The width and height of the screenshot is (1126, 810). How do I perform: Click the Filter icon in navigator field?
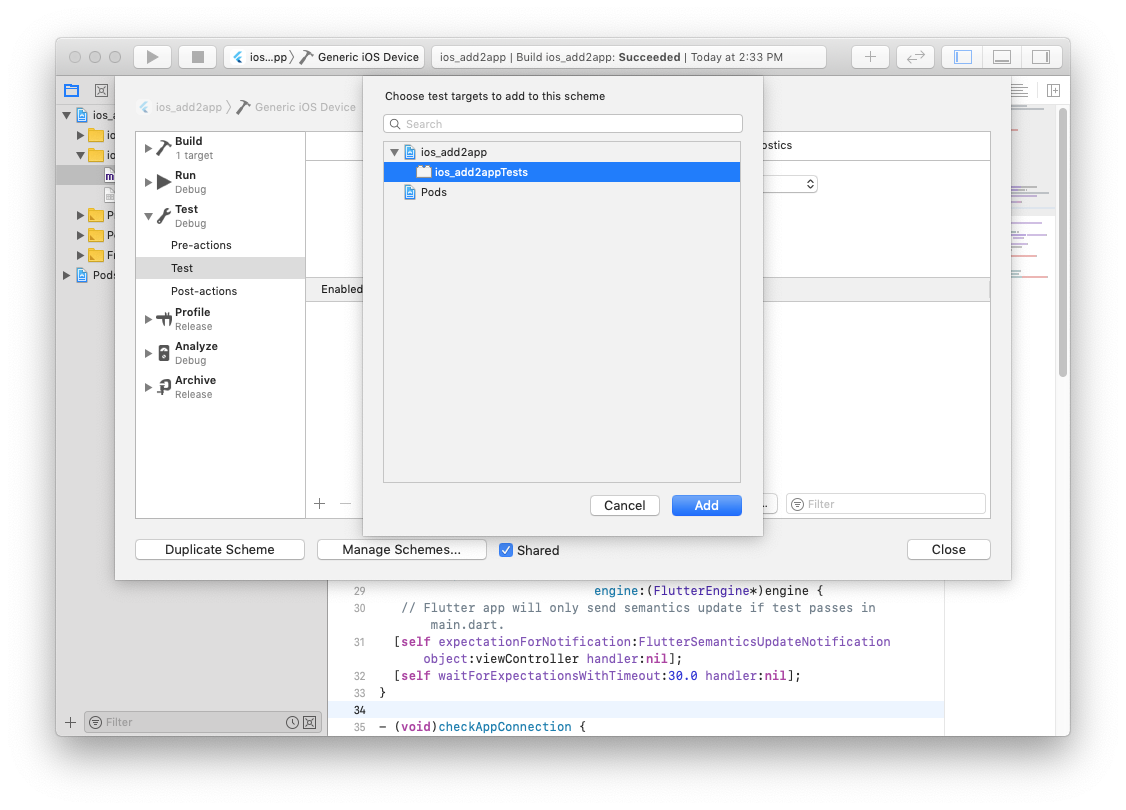[x=96, y=722]
